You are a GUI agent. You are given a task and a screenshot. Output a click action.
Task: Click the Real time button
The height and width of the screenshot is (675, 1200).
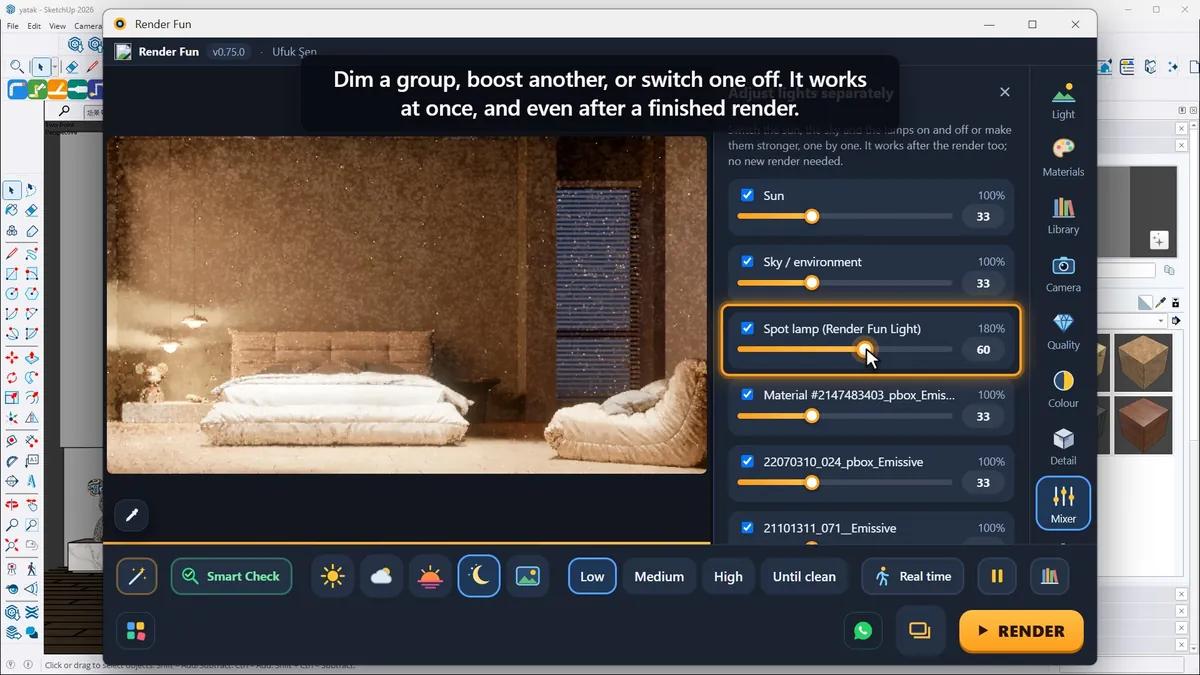(913, 576)
